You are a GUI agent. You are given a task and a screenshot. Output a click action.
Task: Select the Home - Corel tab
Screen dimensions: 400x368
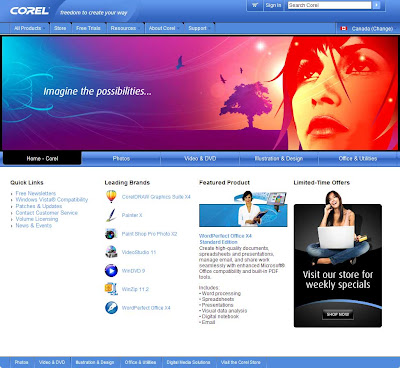click(42, 159)
